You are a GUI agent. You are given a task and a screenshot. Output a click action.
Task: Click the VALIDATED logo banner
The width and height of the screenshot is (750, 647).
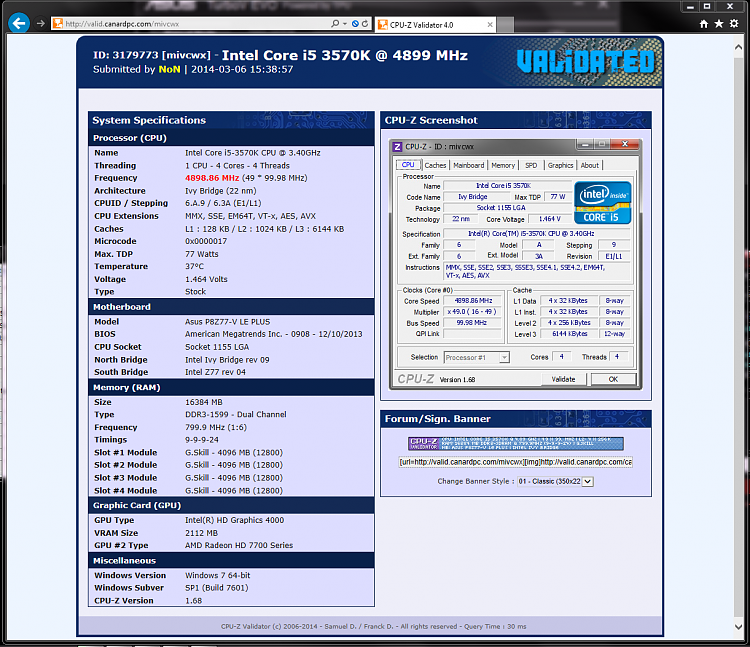[x=585, y=62]
